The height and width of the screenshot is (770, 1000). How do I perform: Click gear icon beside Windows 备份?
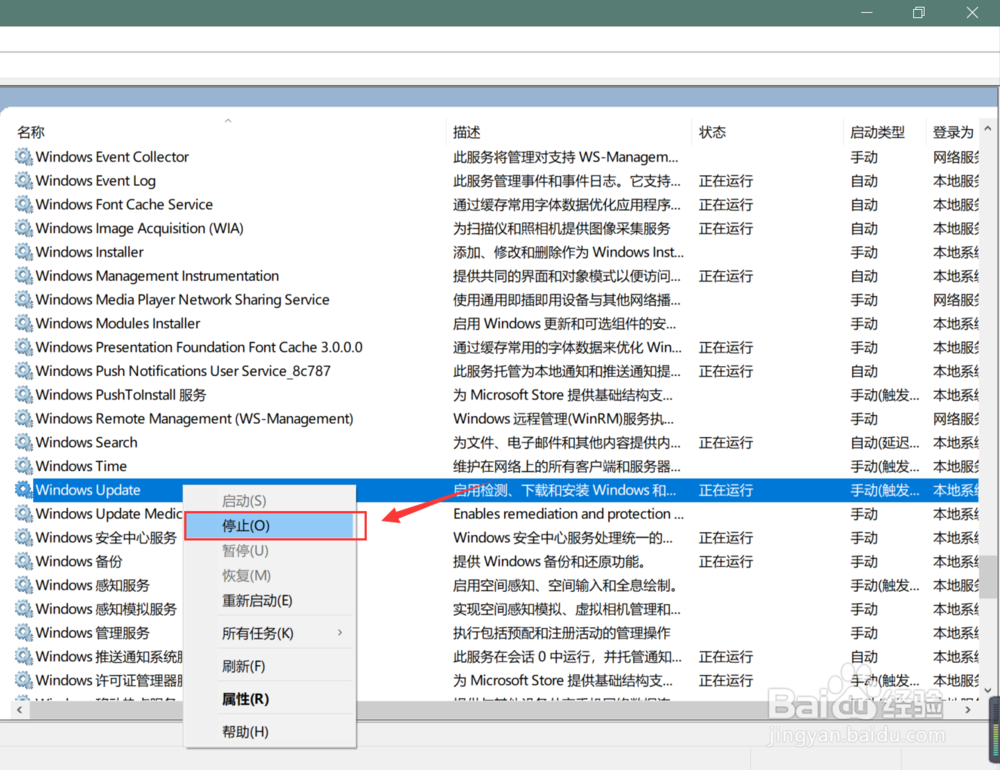tap(24, 561)
